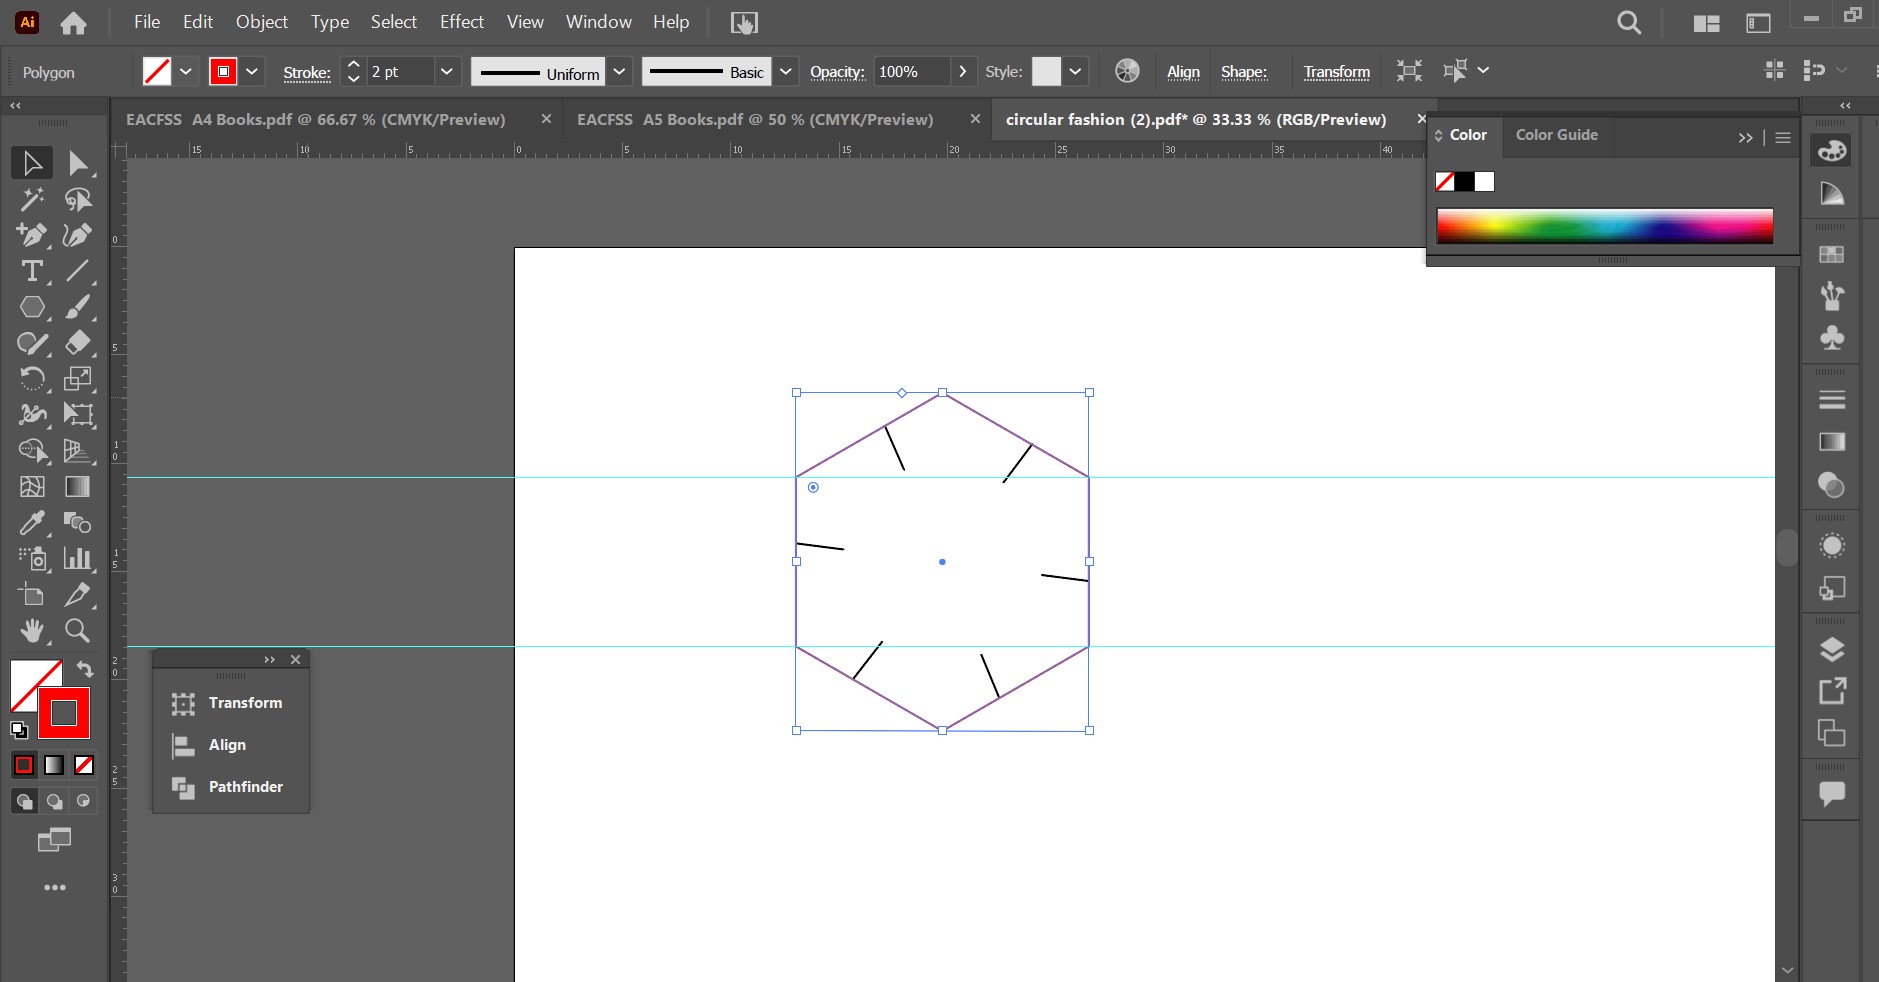This screenshot has width=1879, height=982.
Task: Select the Rotate tool
Action: tap(32, 379)
